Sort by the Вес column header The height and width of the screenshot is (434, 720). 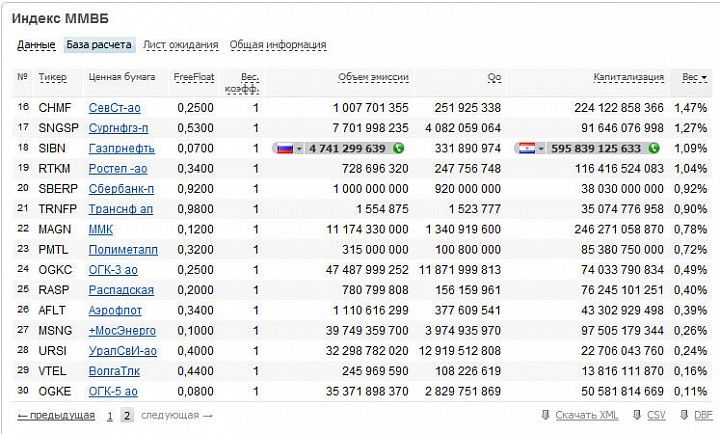click(694, 77)
